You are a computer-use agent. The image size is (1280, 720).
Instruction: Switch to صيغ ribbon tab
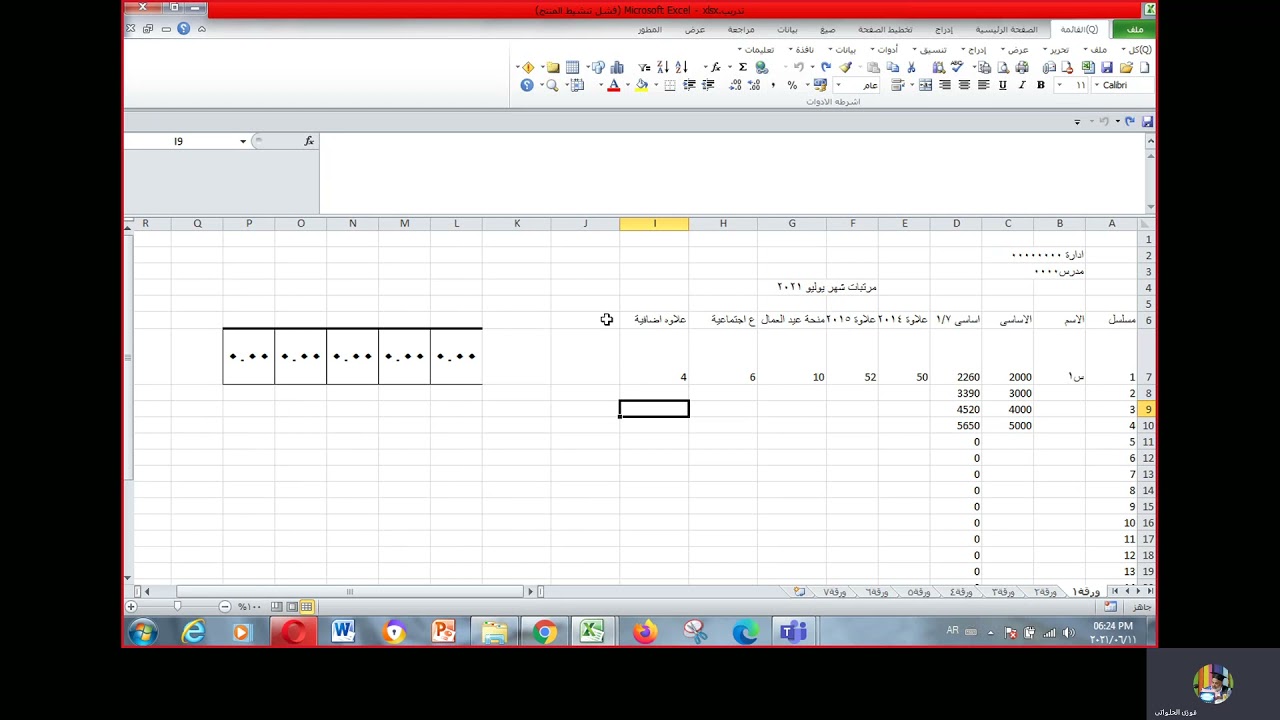pos(828,29)
